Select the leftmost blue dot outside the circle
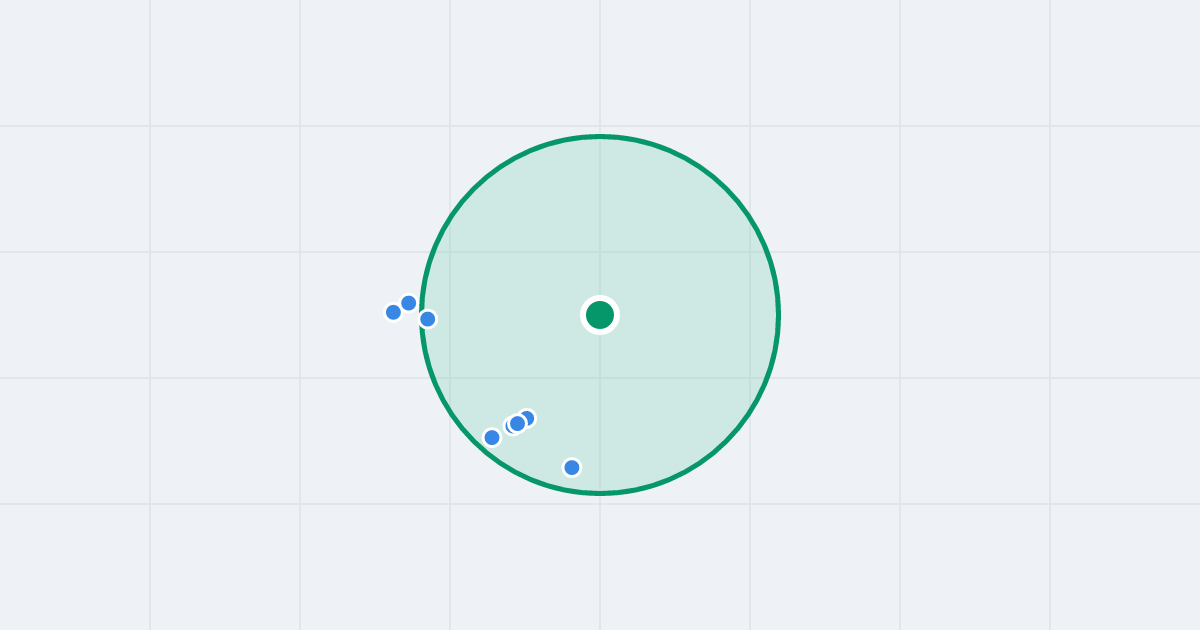This screenshot has height=630, width=1200. click(x=394, y=312)
